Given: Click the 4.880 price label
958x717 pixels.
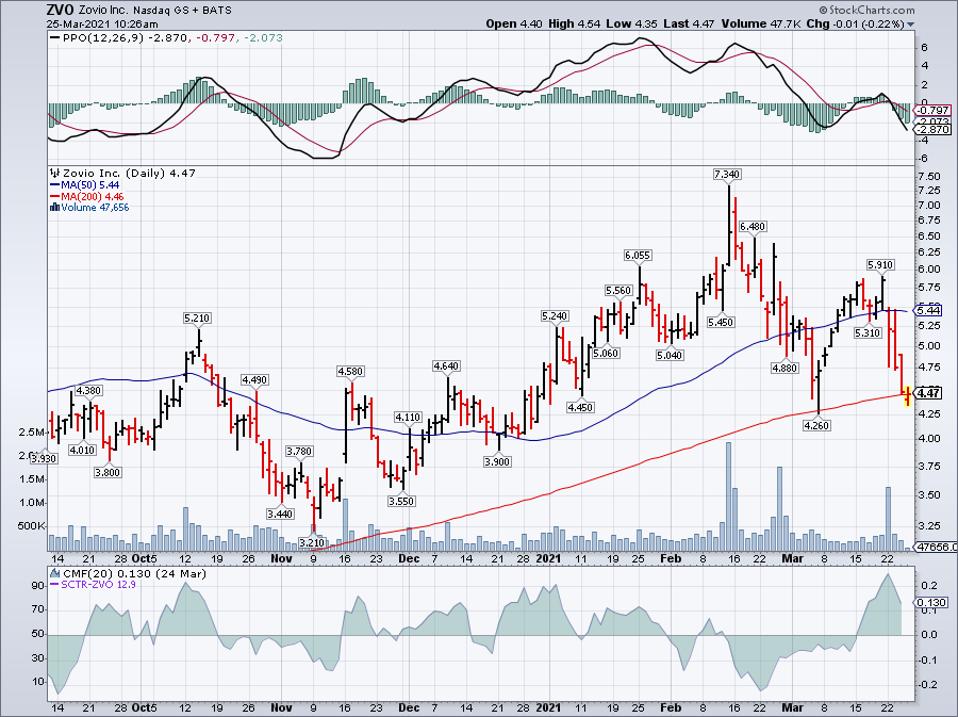Looking at the screenshot, I should point(784,368).
